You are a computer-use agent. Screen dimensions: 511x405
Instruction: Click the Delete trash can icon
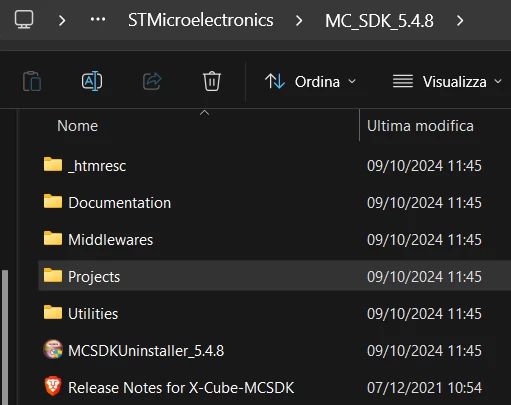tap(212, 81)
